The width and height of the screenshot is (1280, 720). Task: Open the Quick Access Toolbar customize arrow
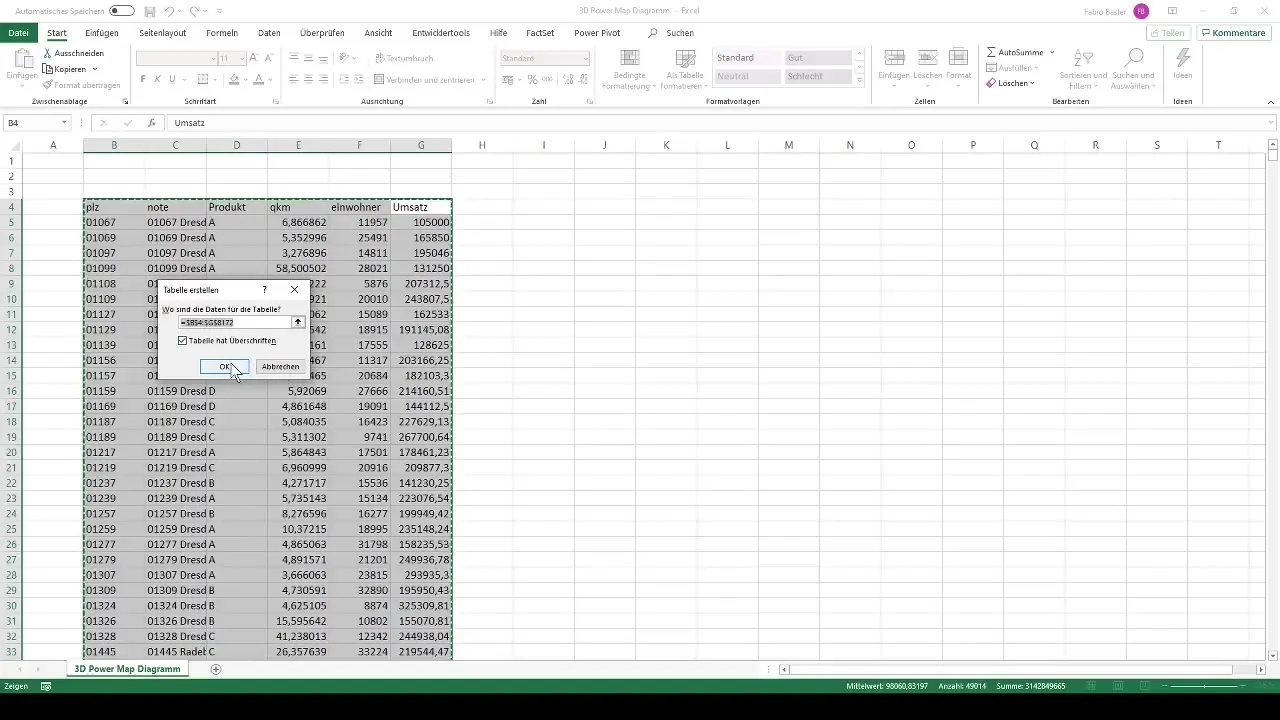click(x=219, y=11)
